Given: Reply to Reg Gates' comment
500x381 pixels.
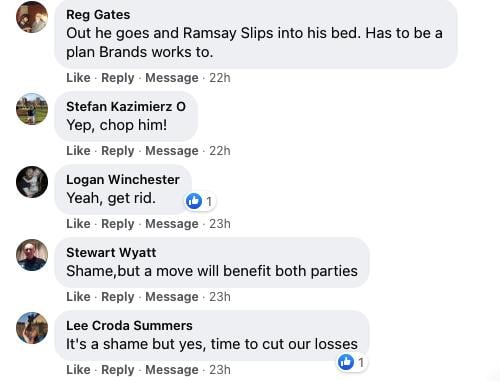Looking at the screenshot, I should [x=118, y=78].
